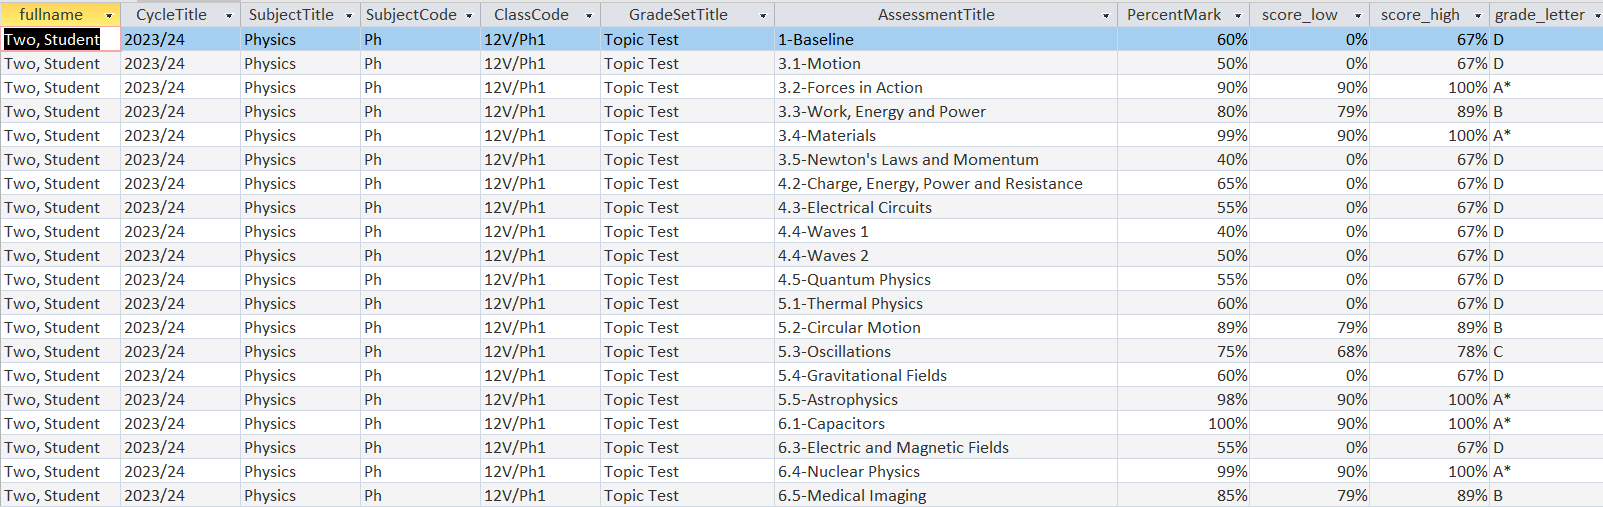The height and width of the screenshot is (507, 1603).
Task: Select the 6.5-Medical Imaging cell
Action: tap(852, 496)
